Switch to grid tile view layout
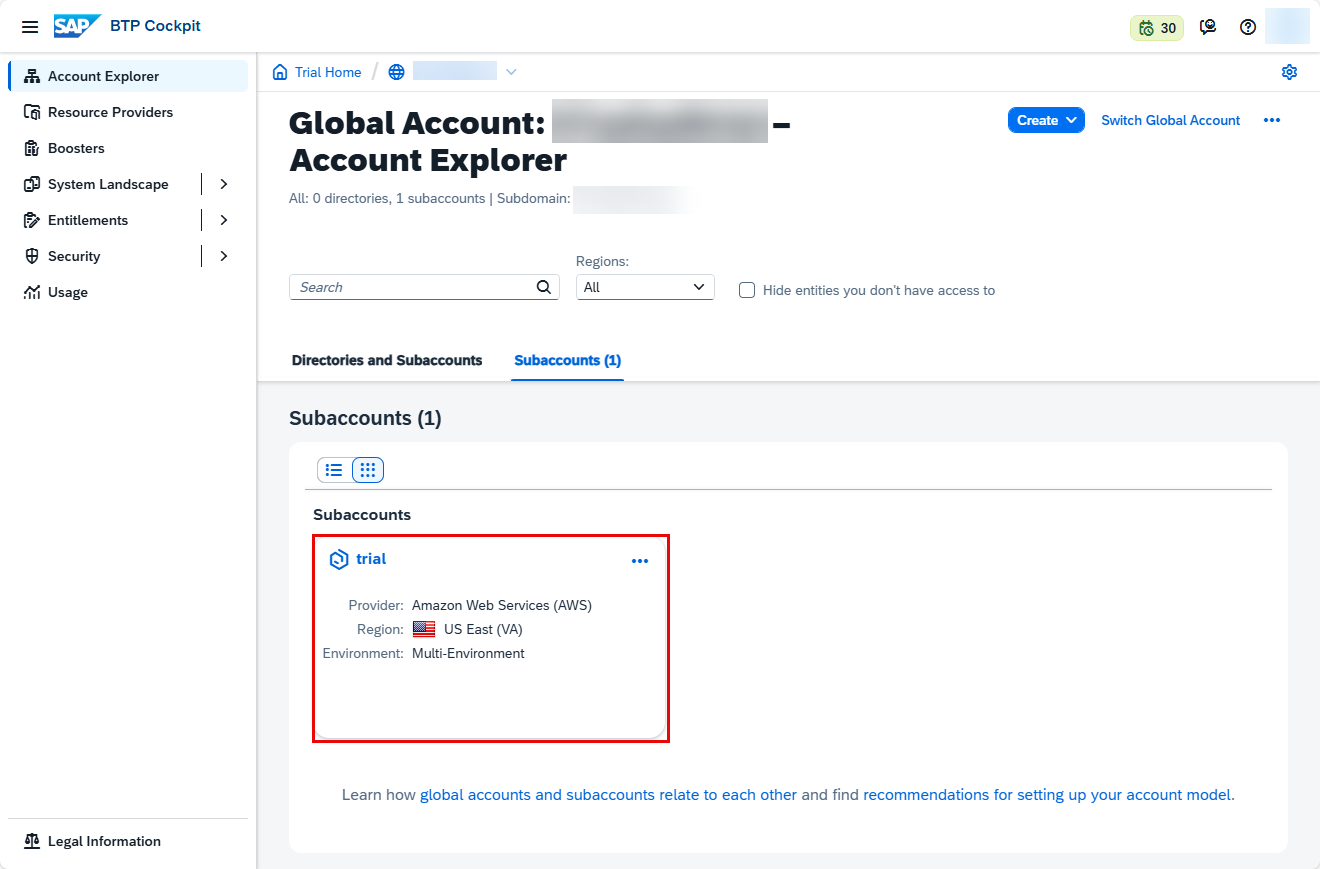This screenshot has height=869, width=1320. pos(368,470)
